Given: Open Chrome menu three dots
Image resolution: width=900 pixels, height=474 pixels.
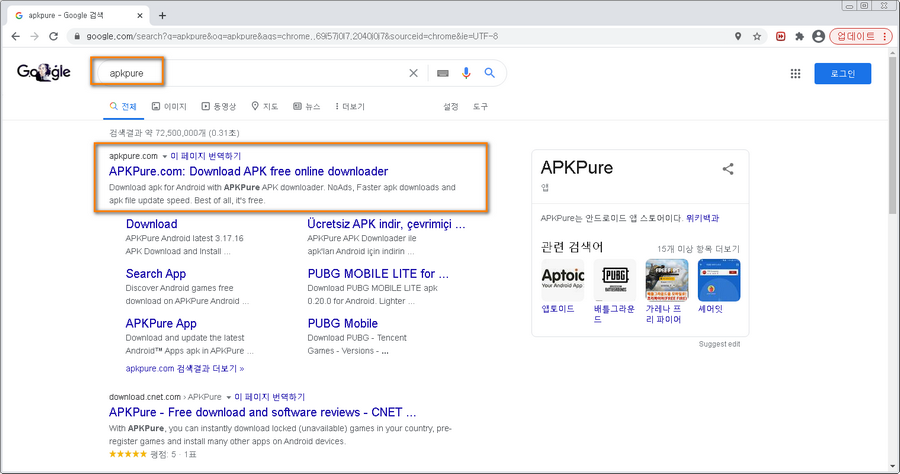Looking at the screenshot, I should pos(885,36).
